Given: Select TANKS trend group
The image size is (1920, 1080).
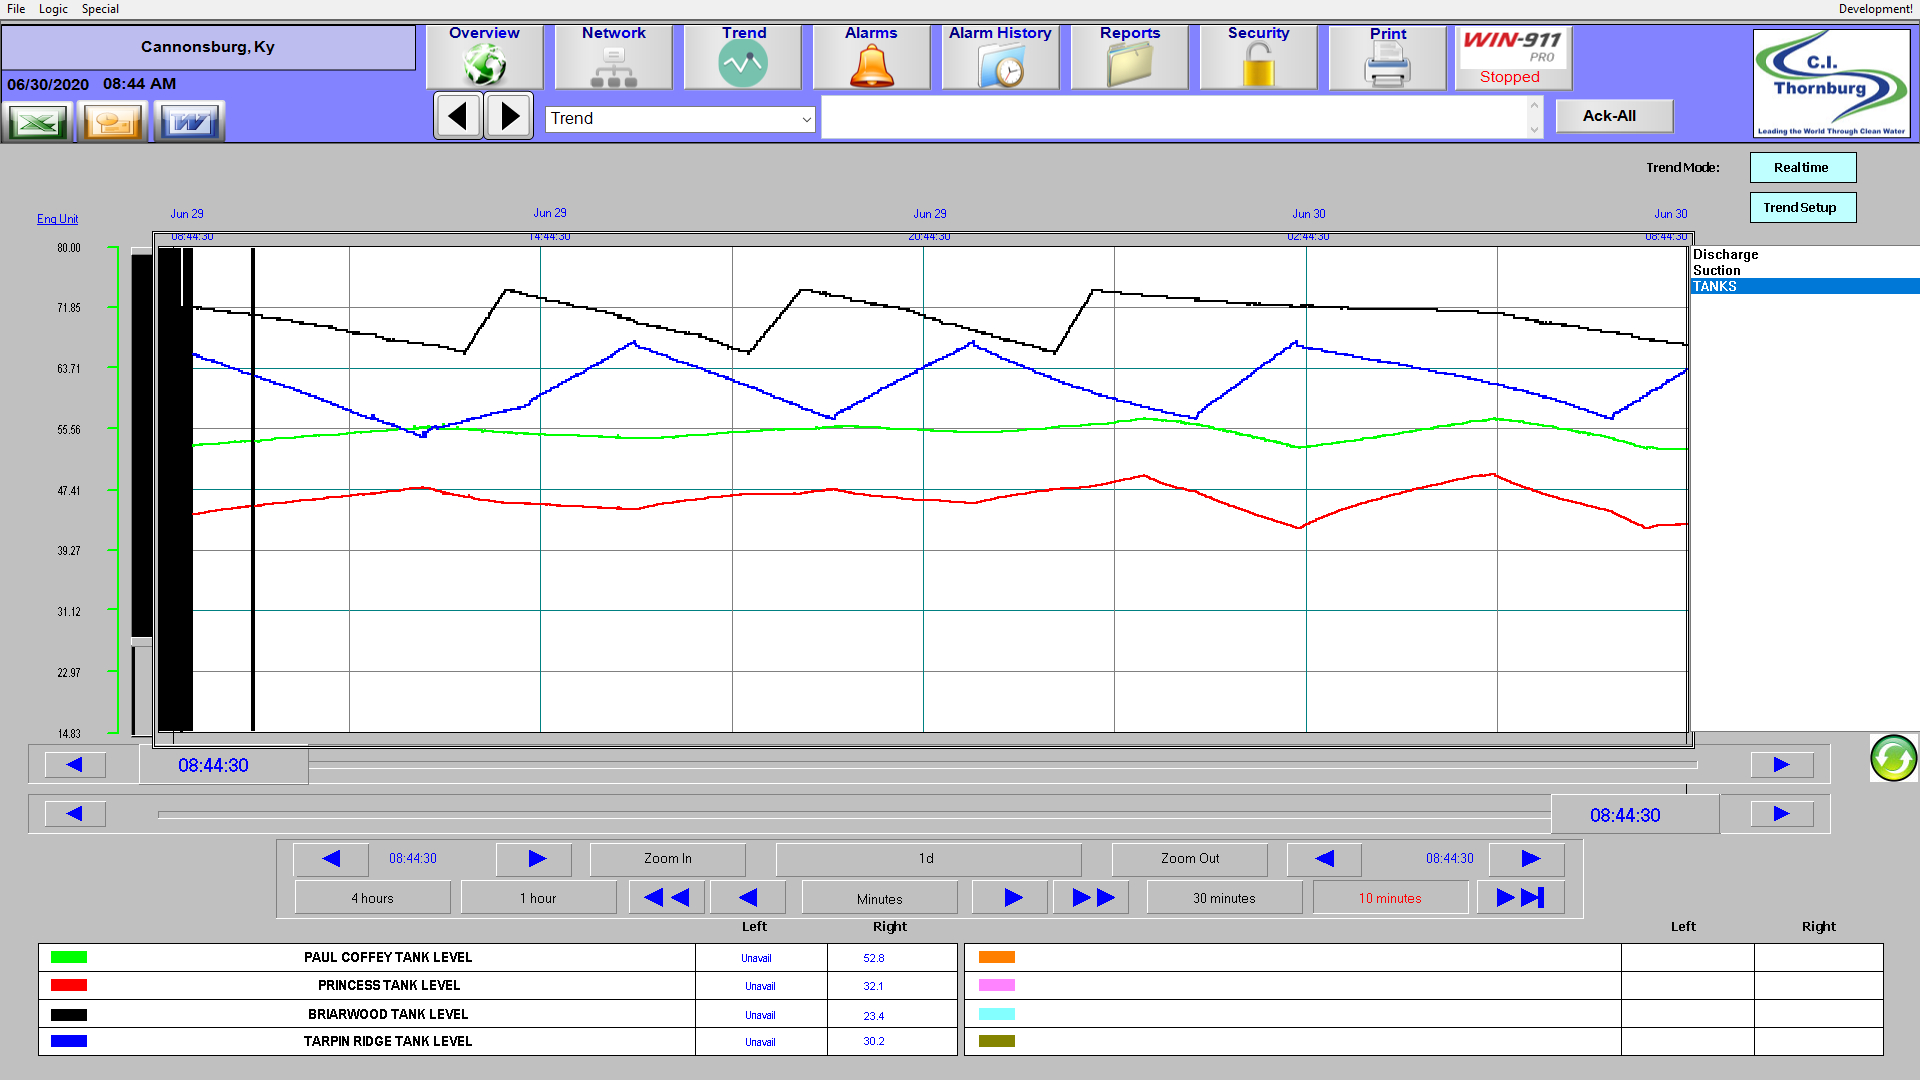Looking at the screenshot, I should [x=1805, y=287].
